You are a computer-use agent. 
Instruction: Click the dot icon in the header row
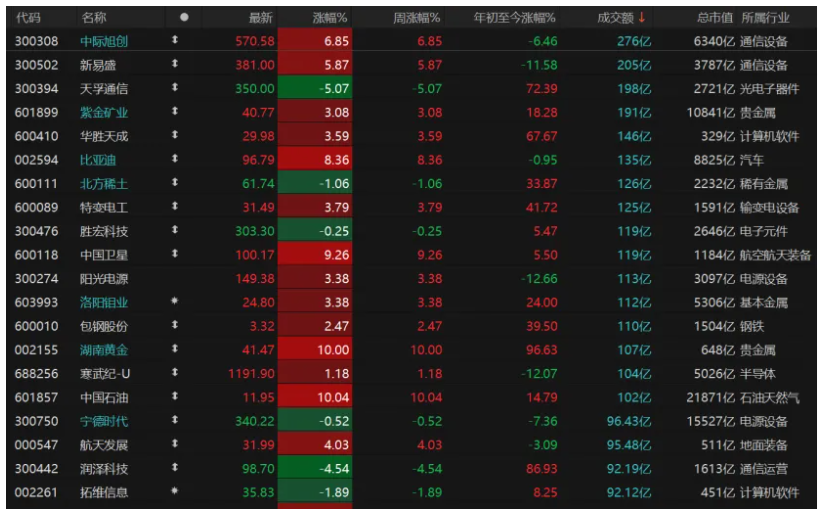click(x=183, y=17)
